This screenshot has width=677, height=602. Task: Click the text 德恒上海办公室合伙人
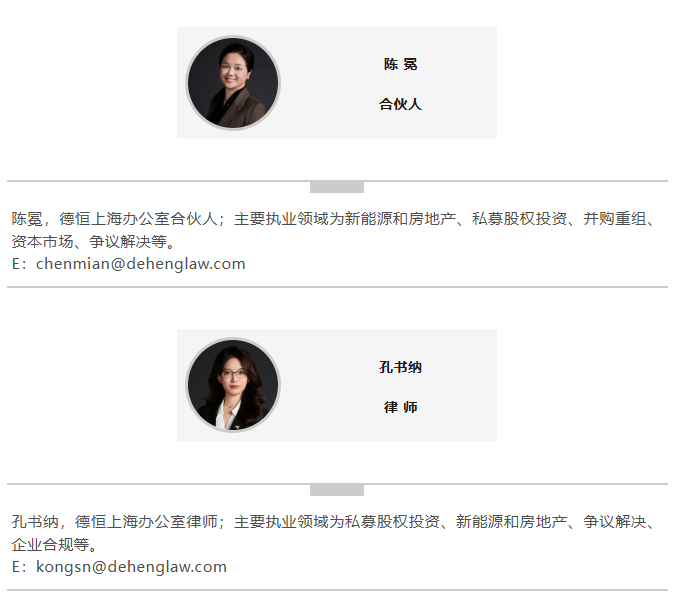coord(138,219)
